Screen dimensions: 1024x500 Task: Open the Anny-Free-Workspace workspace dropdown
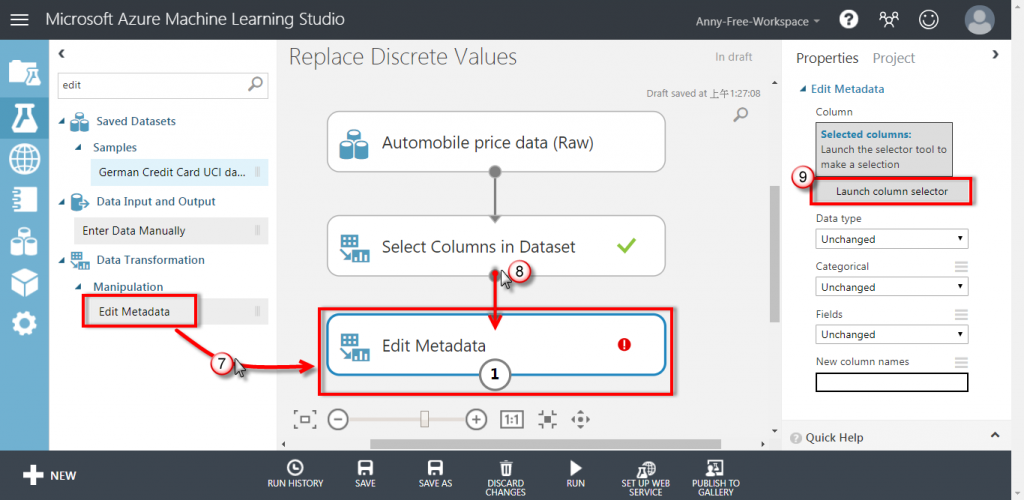point(758,21)
